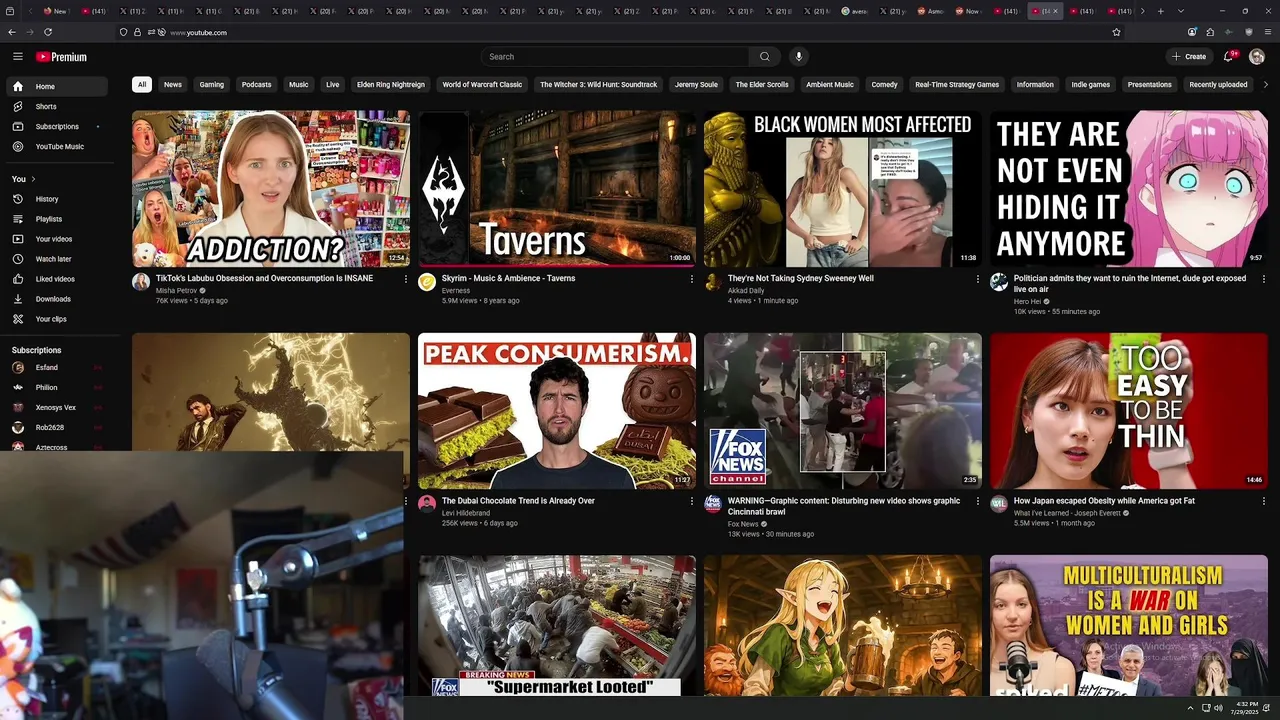The width and height of the screenshot is (1280, 720).
Task: Open Playlists in sidebar
Action: coord(55,219)
